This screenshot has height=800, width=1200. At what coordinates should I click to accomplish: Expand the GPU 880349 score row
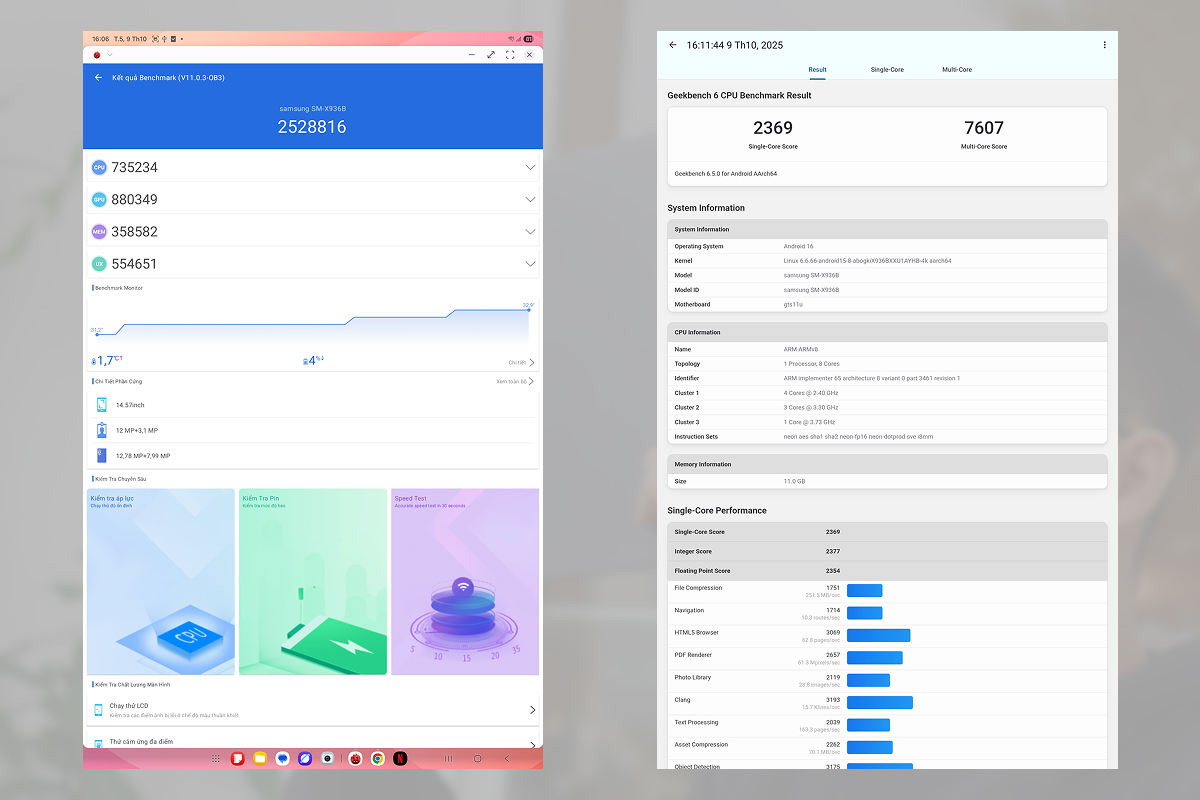pyautogui.click(x=530, y=200)
